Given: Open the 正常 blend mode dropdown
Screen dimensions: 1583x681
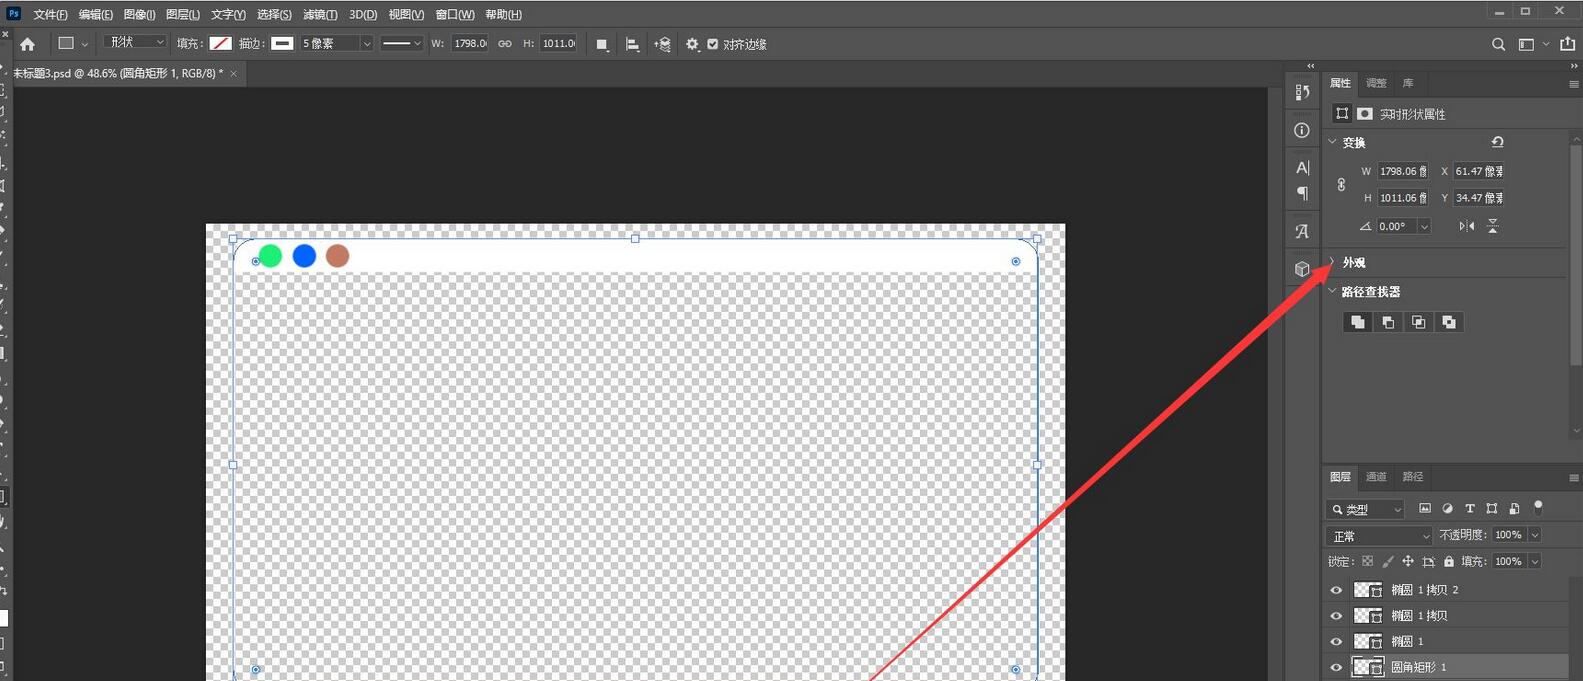Looking at the screenshot, I should (x=1379, y=536).
